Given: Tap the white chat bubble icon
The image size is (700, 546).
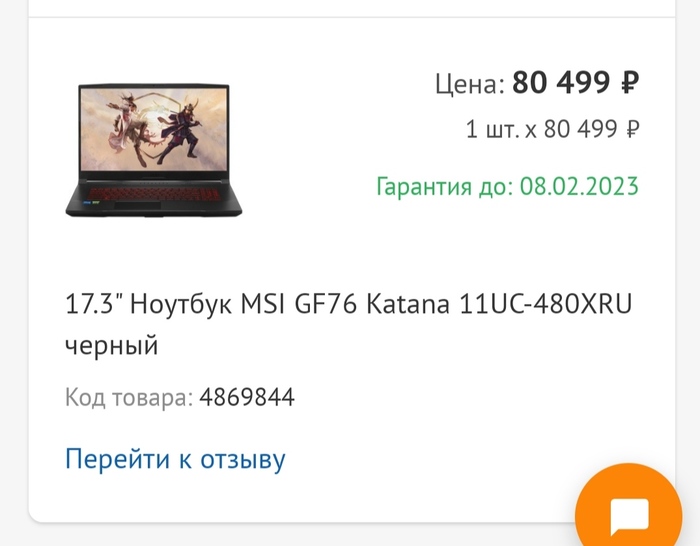Looking at the screenshot, I should pyautogui.click(x=629, y=517).
